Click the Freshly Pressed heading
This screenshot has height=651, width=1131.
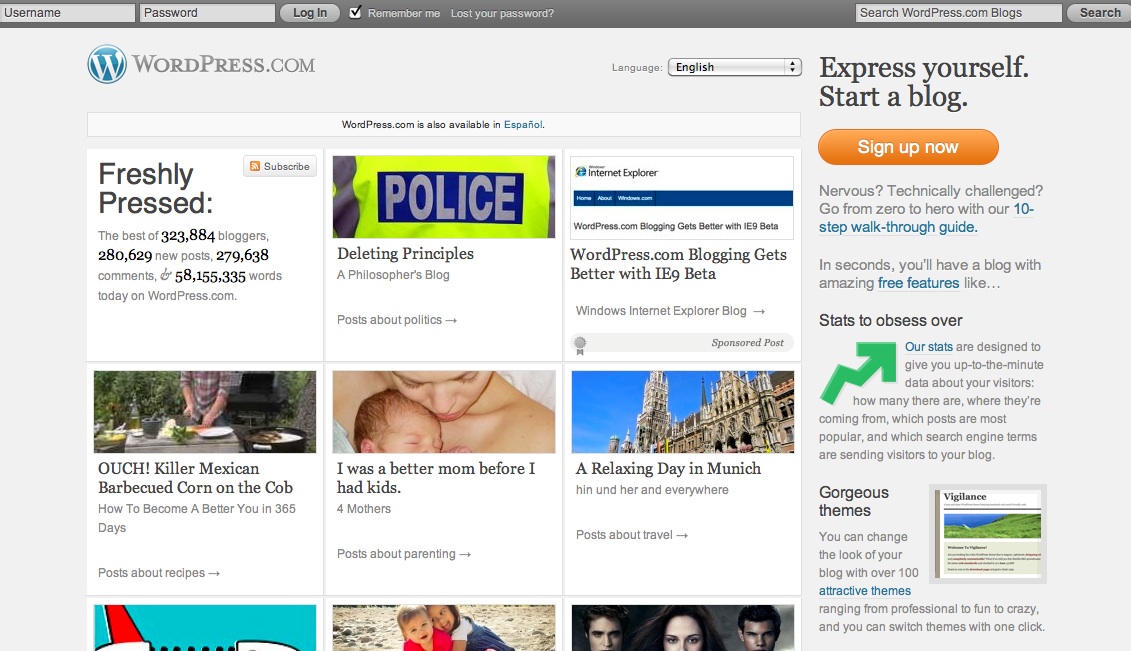click(x=156, y=188)
